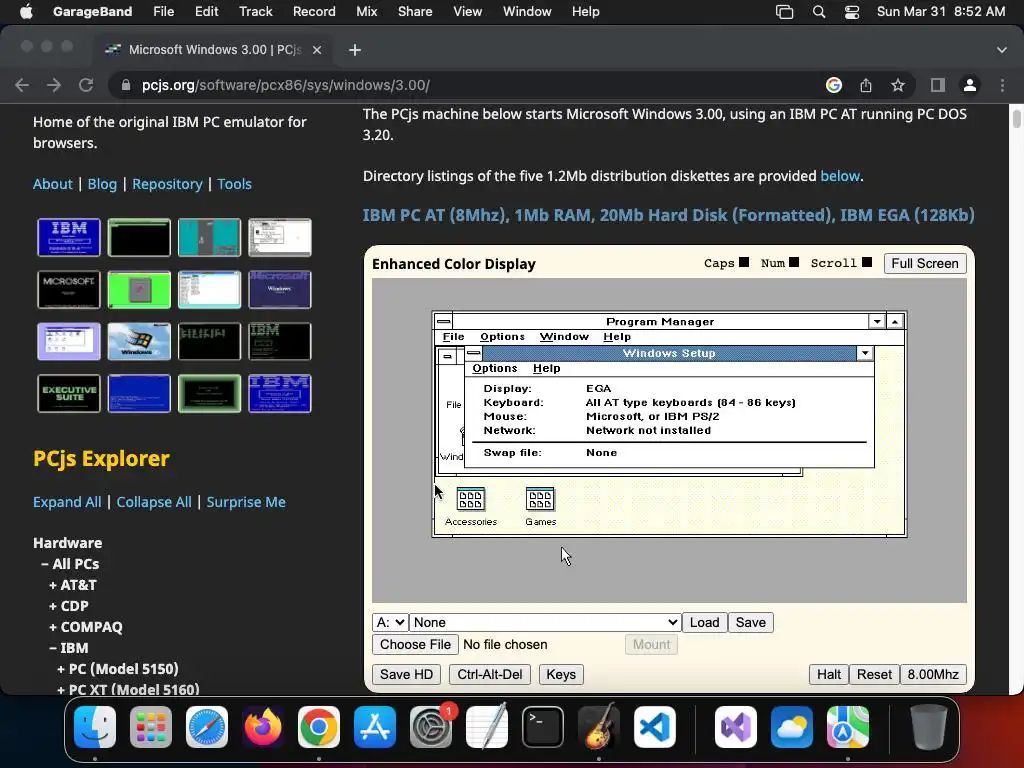The height and width of the screenshot is (768, 1024).
Task: Click the Windows Setup minimize arrow
Action: point(865,353)
